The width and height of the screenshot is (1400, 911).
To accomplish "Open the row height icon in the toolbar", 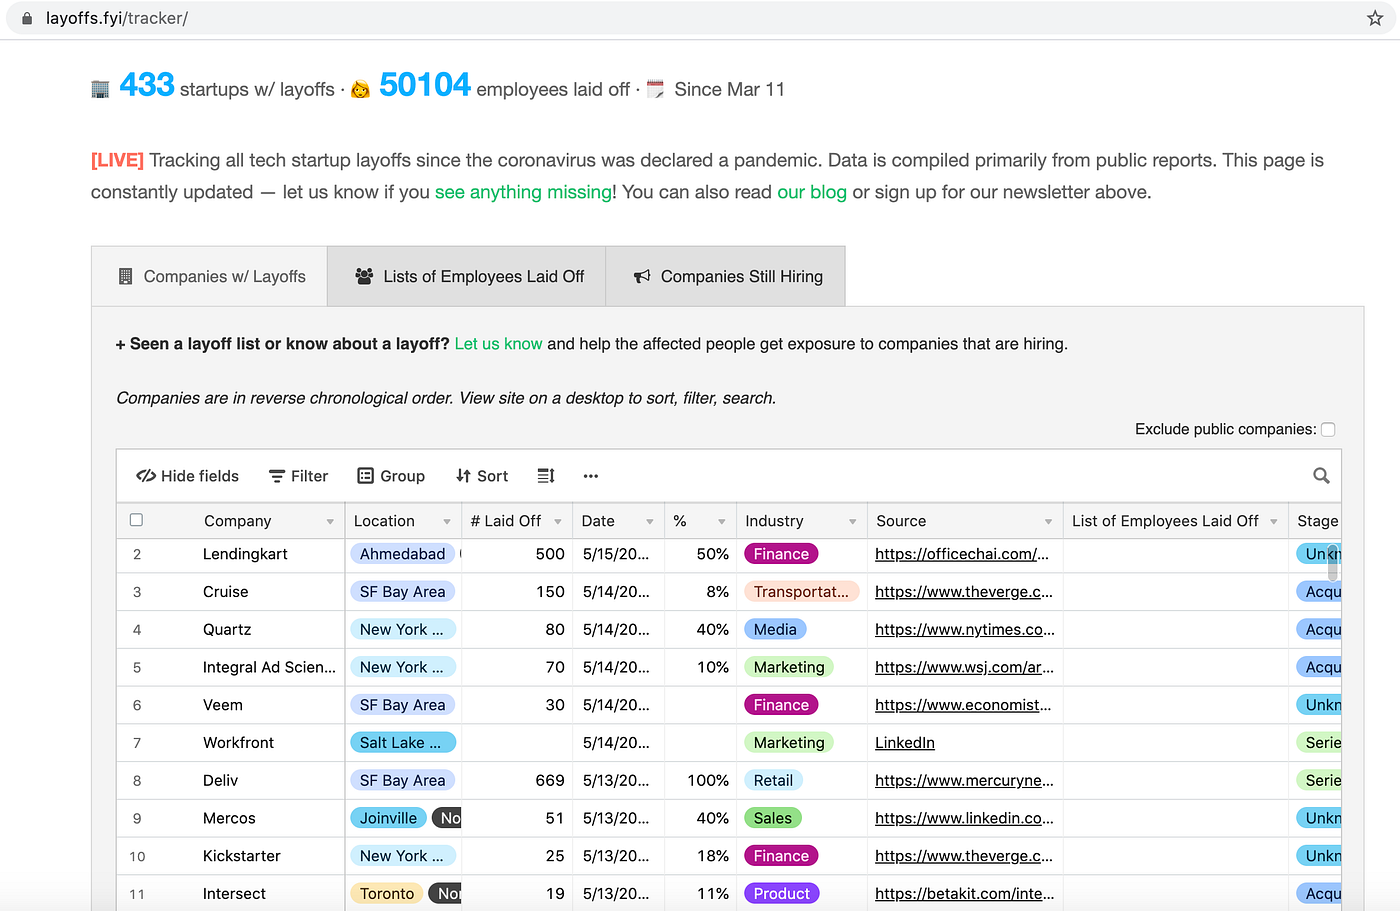I will 546,476.
